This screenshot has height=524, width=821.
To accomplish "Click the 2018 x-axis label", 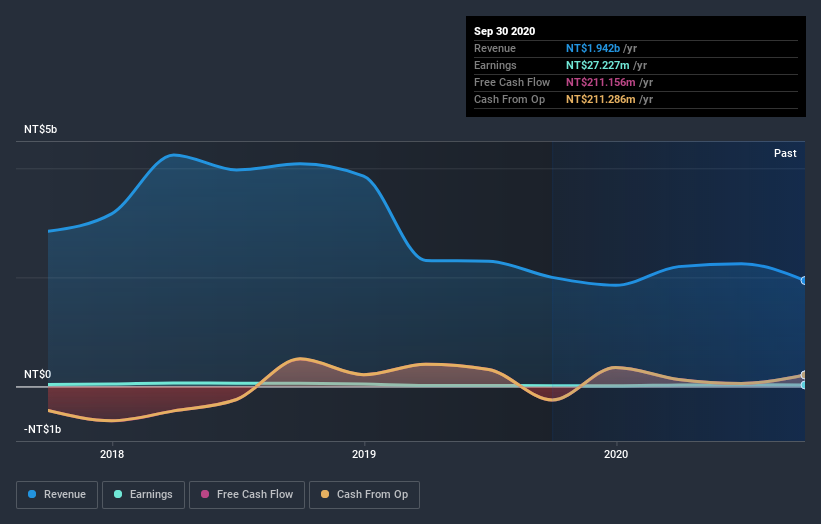I will coord(112,454).
